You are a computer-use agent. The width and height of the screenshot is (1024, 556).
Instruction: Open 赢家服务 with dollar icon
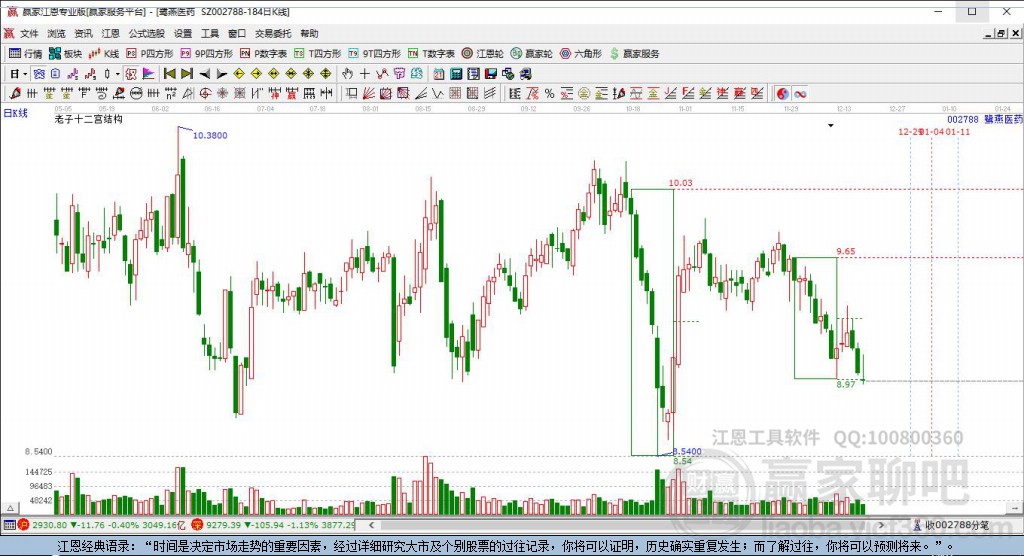pos(635,54)
